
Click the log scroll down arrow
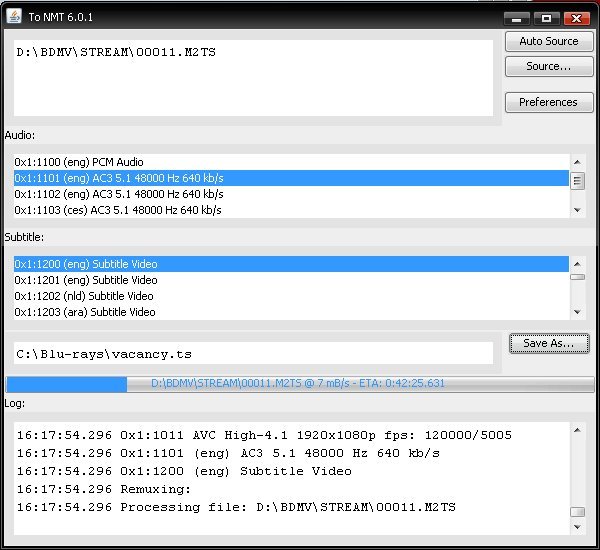[577, 527]
